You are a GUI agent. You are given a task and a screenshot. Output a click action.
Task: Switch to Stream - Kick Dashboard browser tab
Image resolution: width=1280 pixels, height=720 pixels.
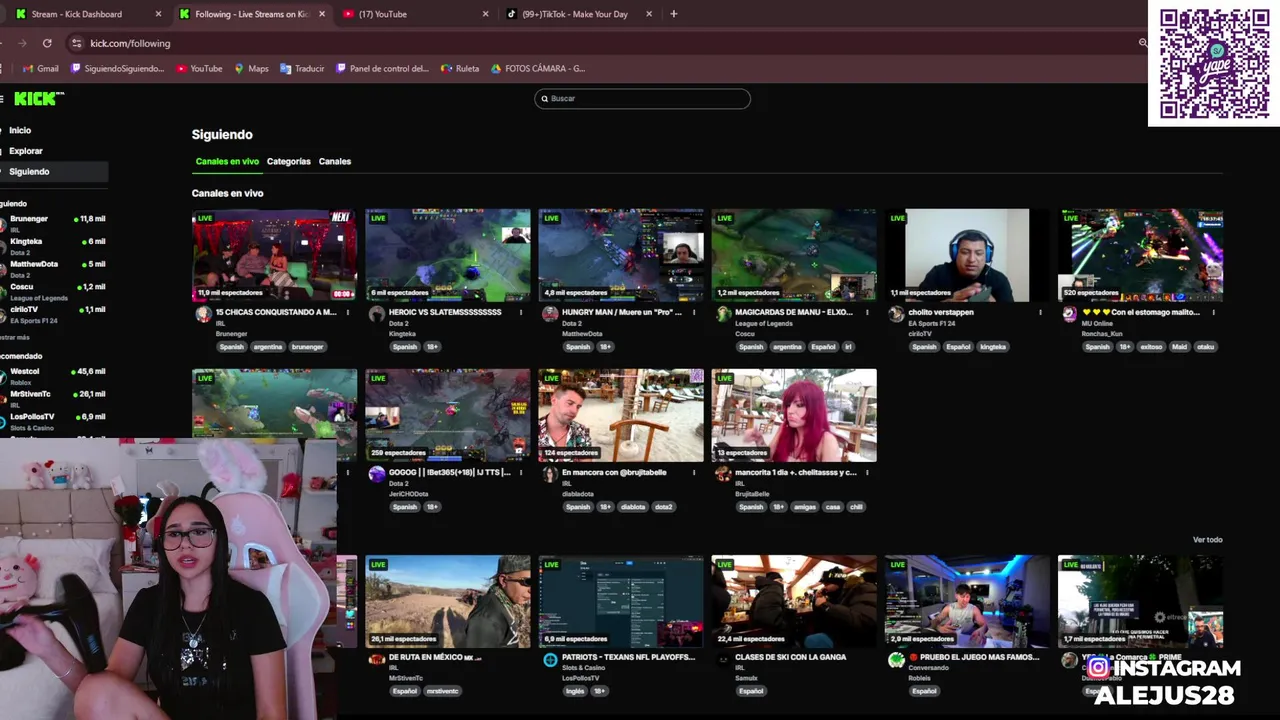[88, 14]
